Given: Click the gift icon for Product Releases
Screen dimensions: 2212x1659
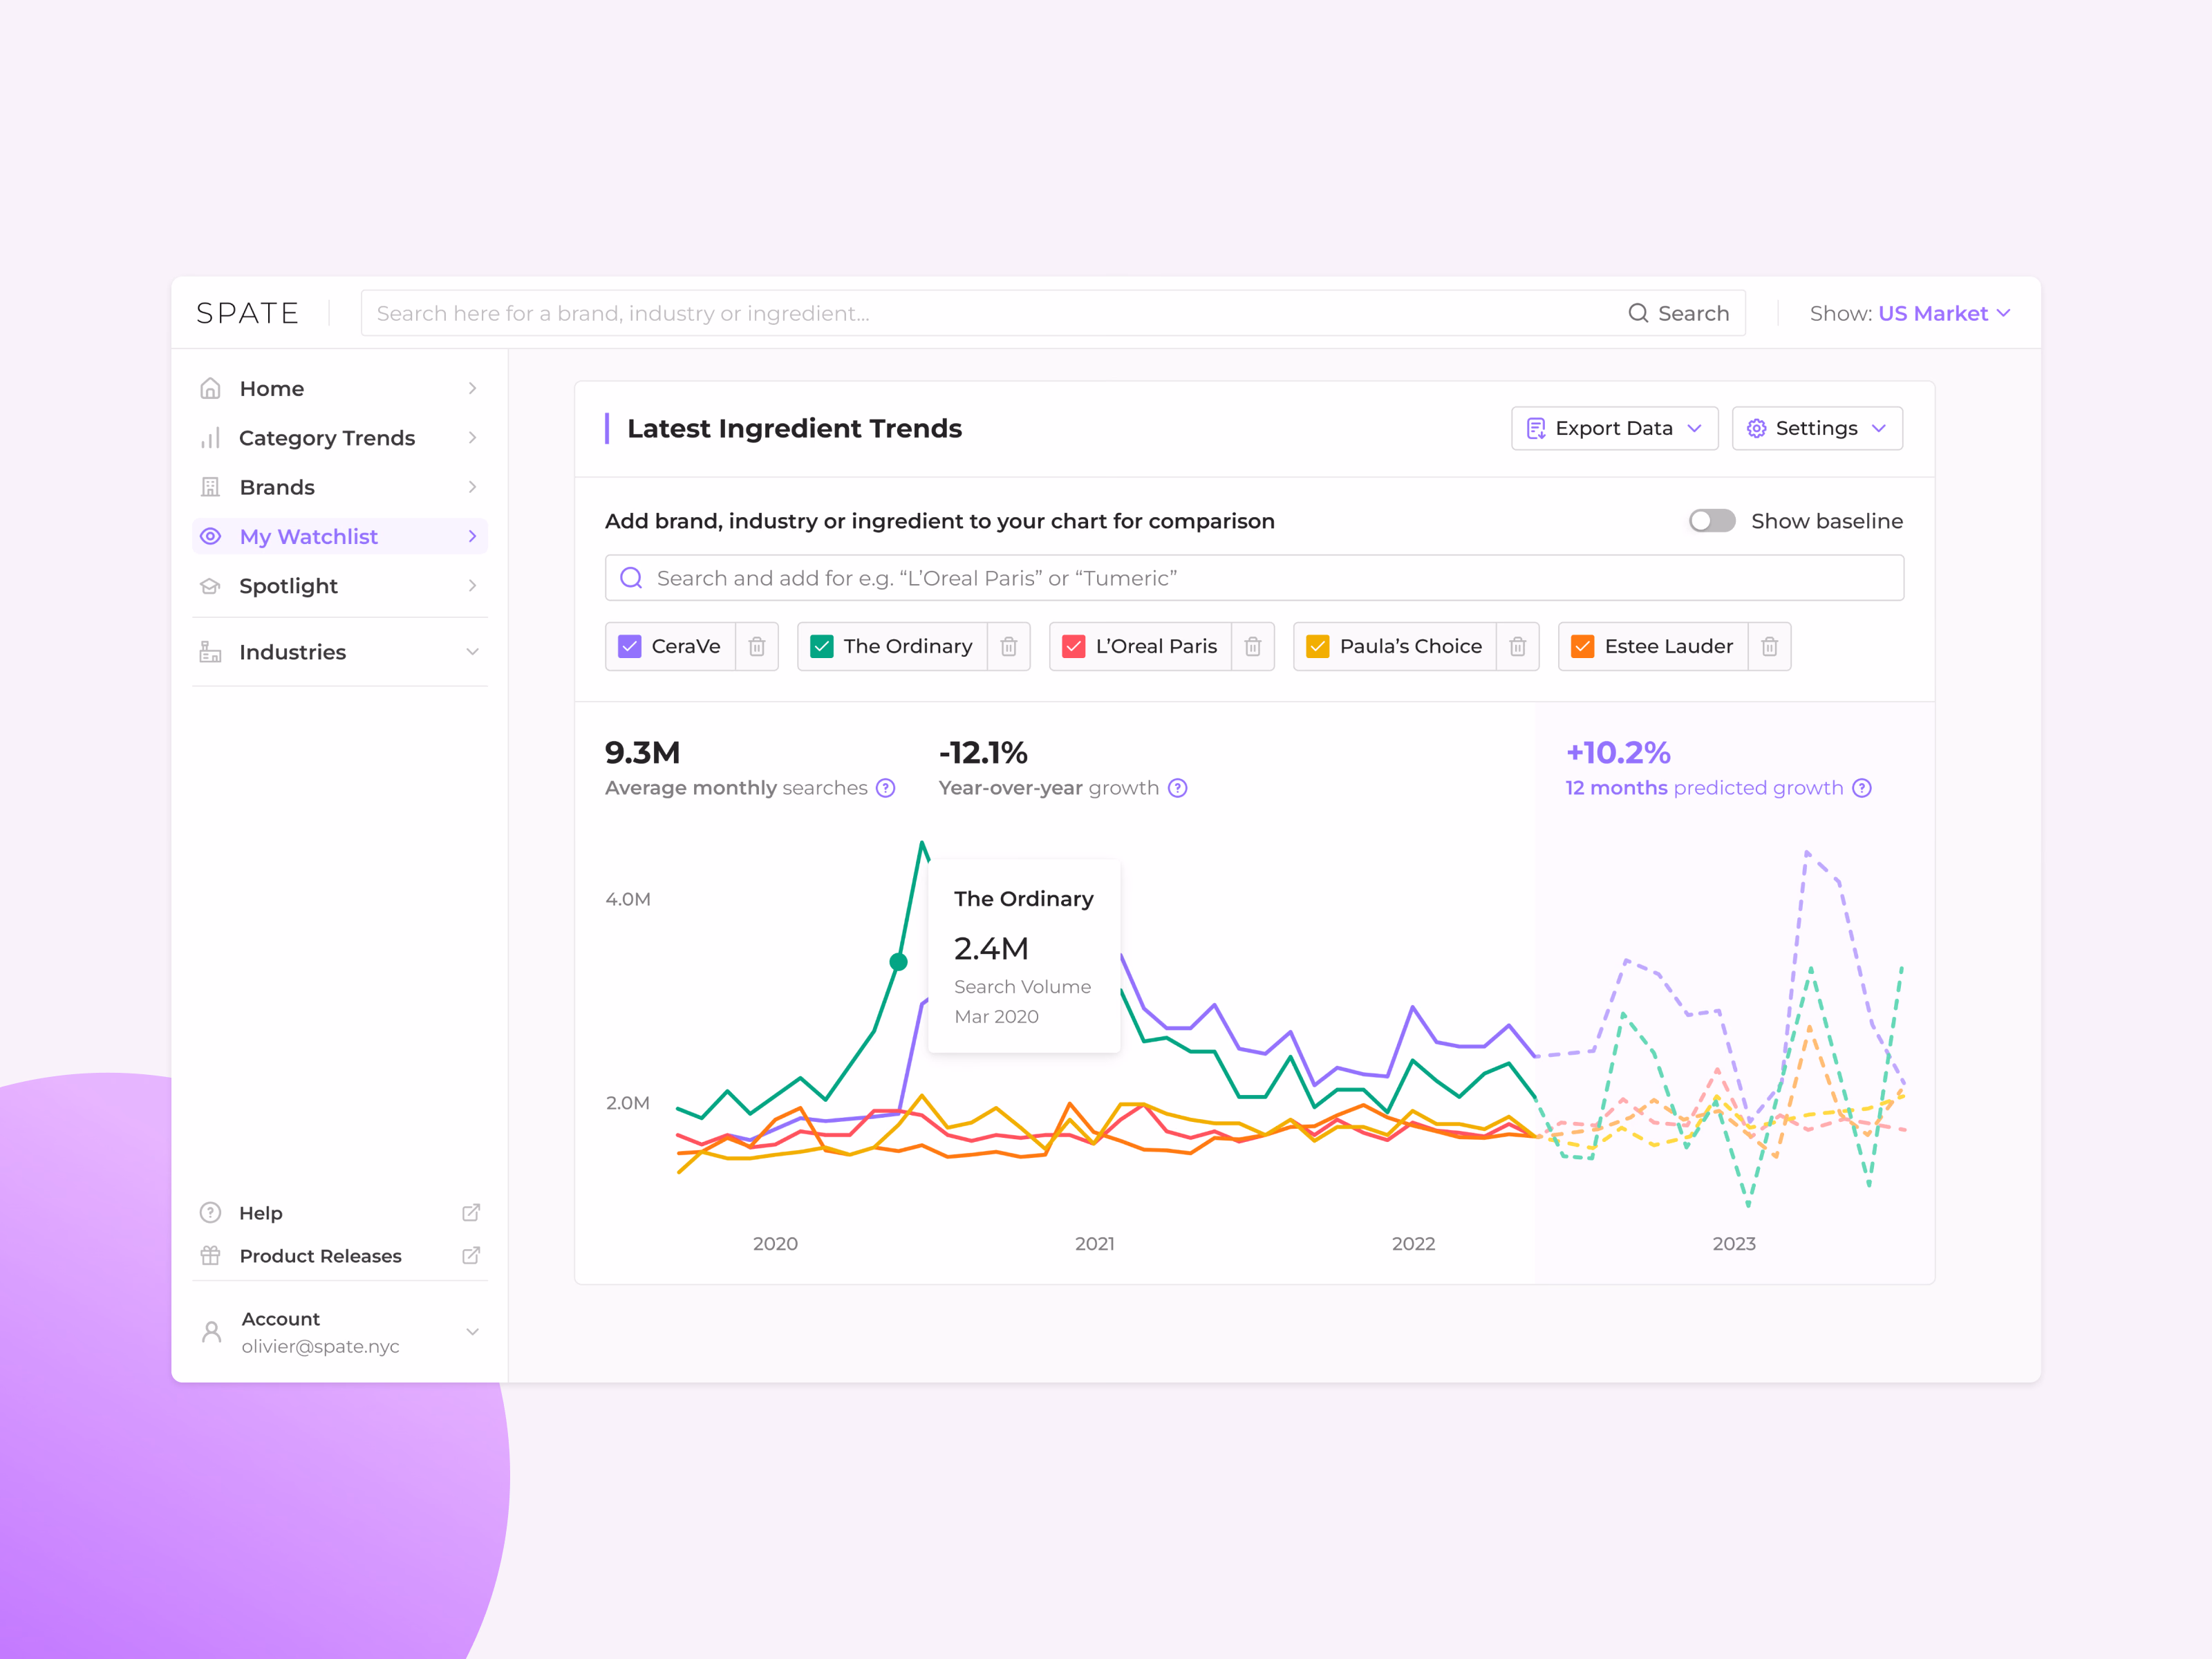Looking at the screenshot, I should tap(210, 1256).
